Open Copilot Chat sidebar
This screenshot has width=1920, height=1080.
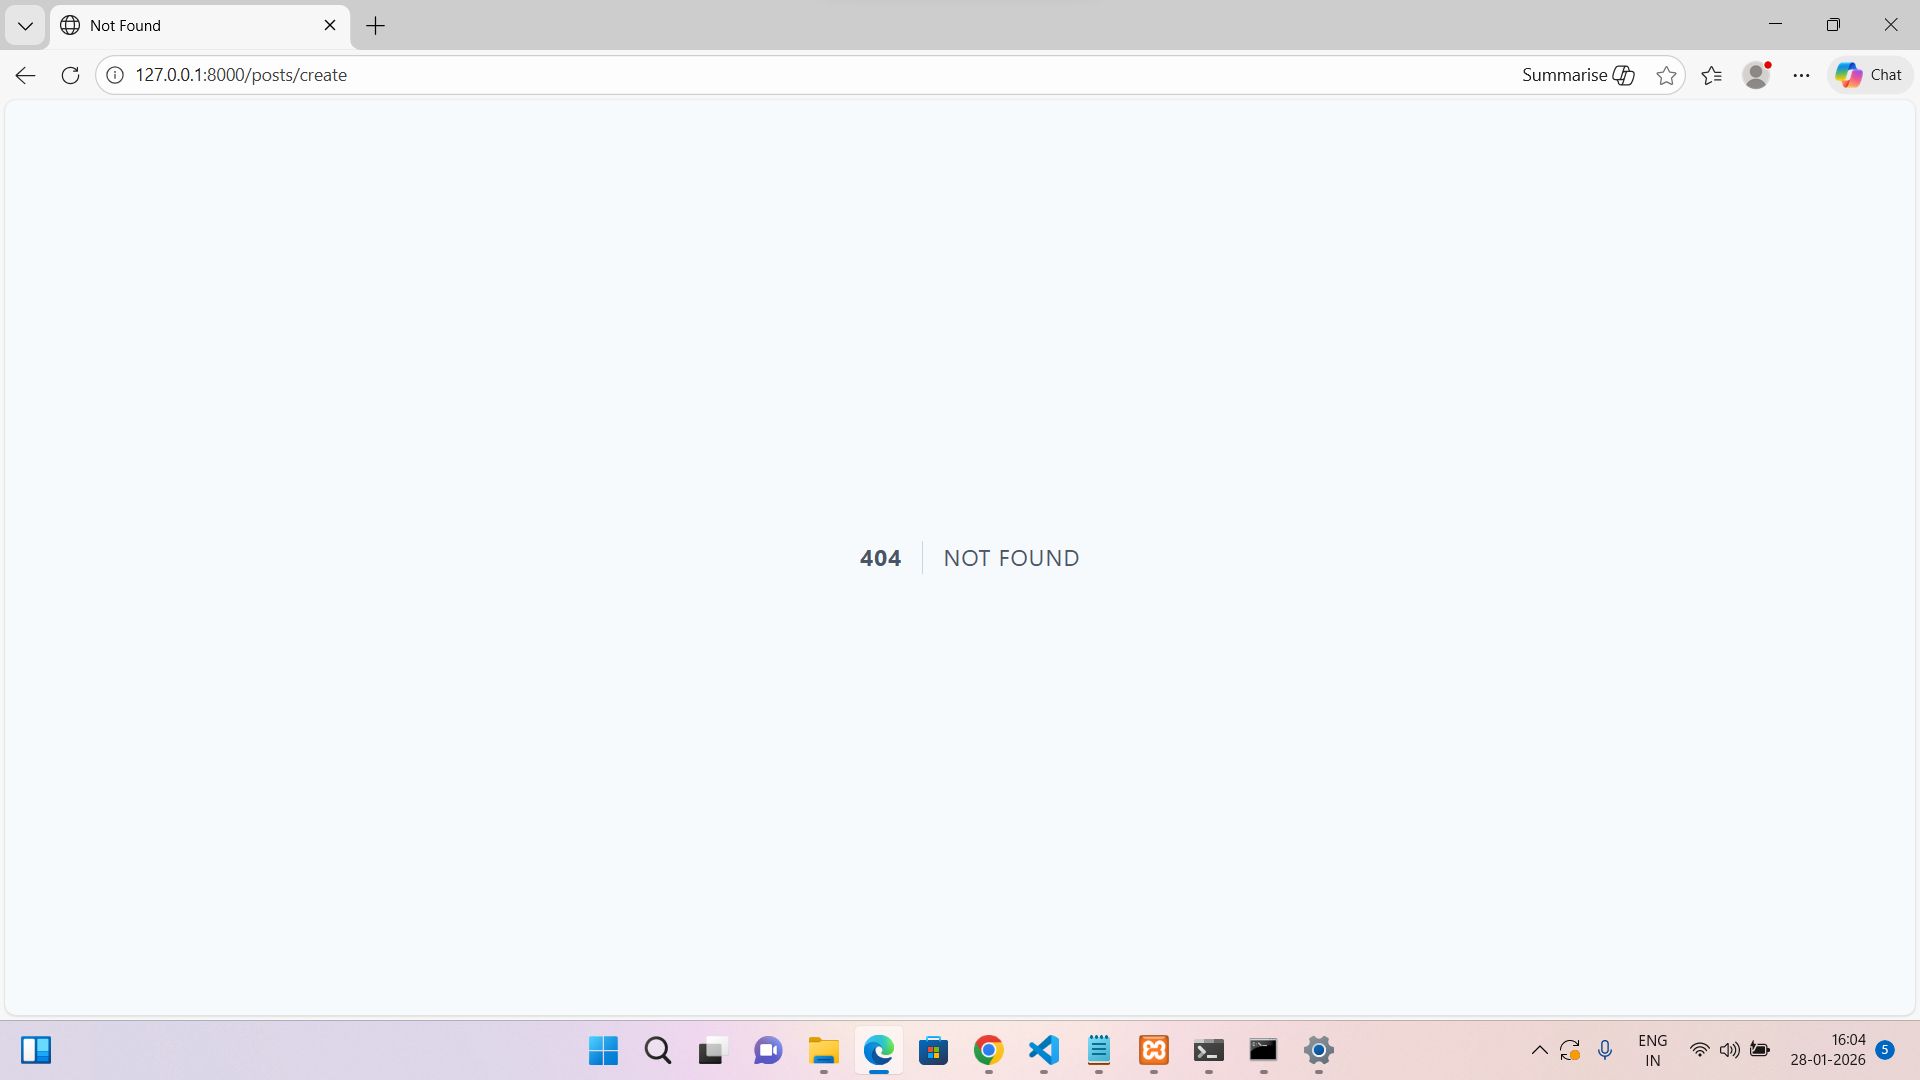click(1869, 75)
